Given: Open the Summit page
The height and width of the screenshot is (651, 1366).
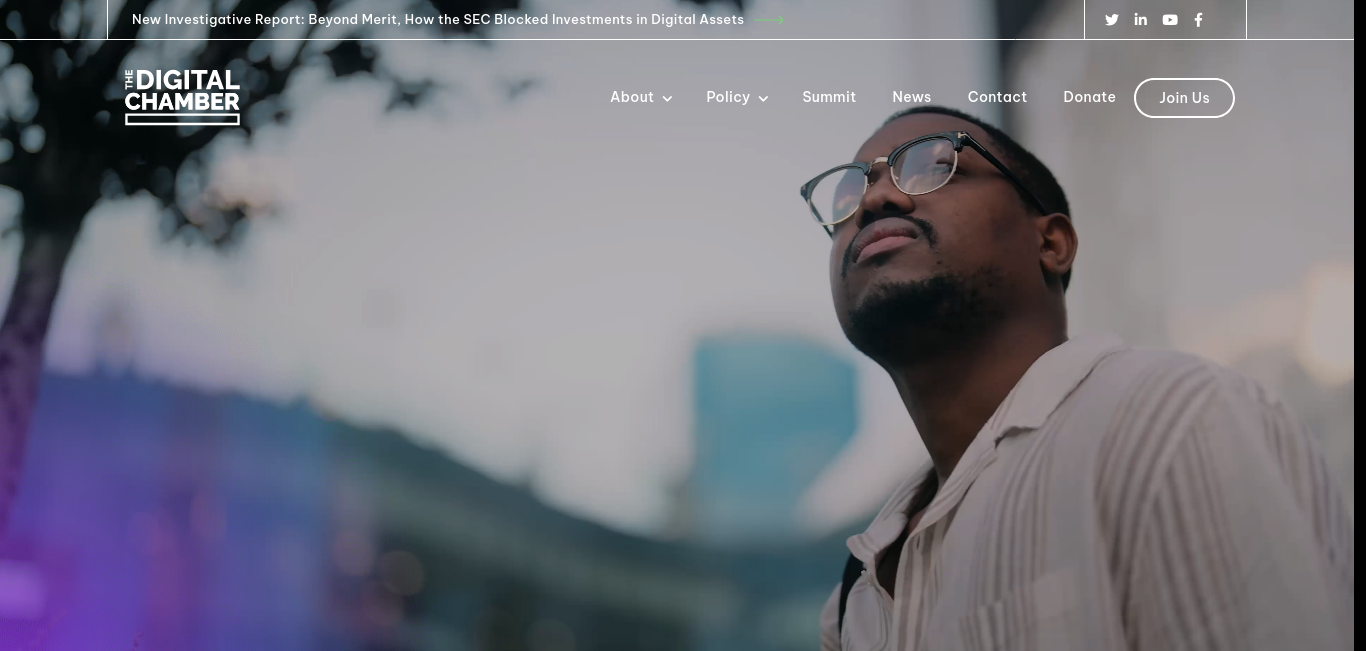Looking at the screenshot, I should click(829, 97).
